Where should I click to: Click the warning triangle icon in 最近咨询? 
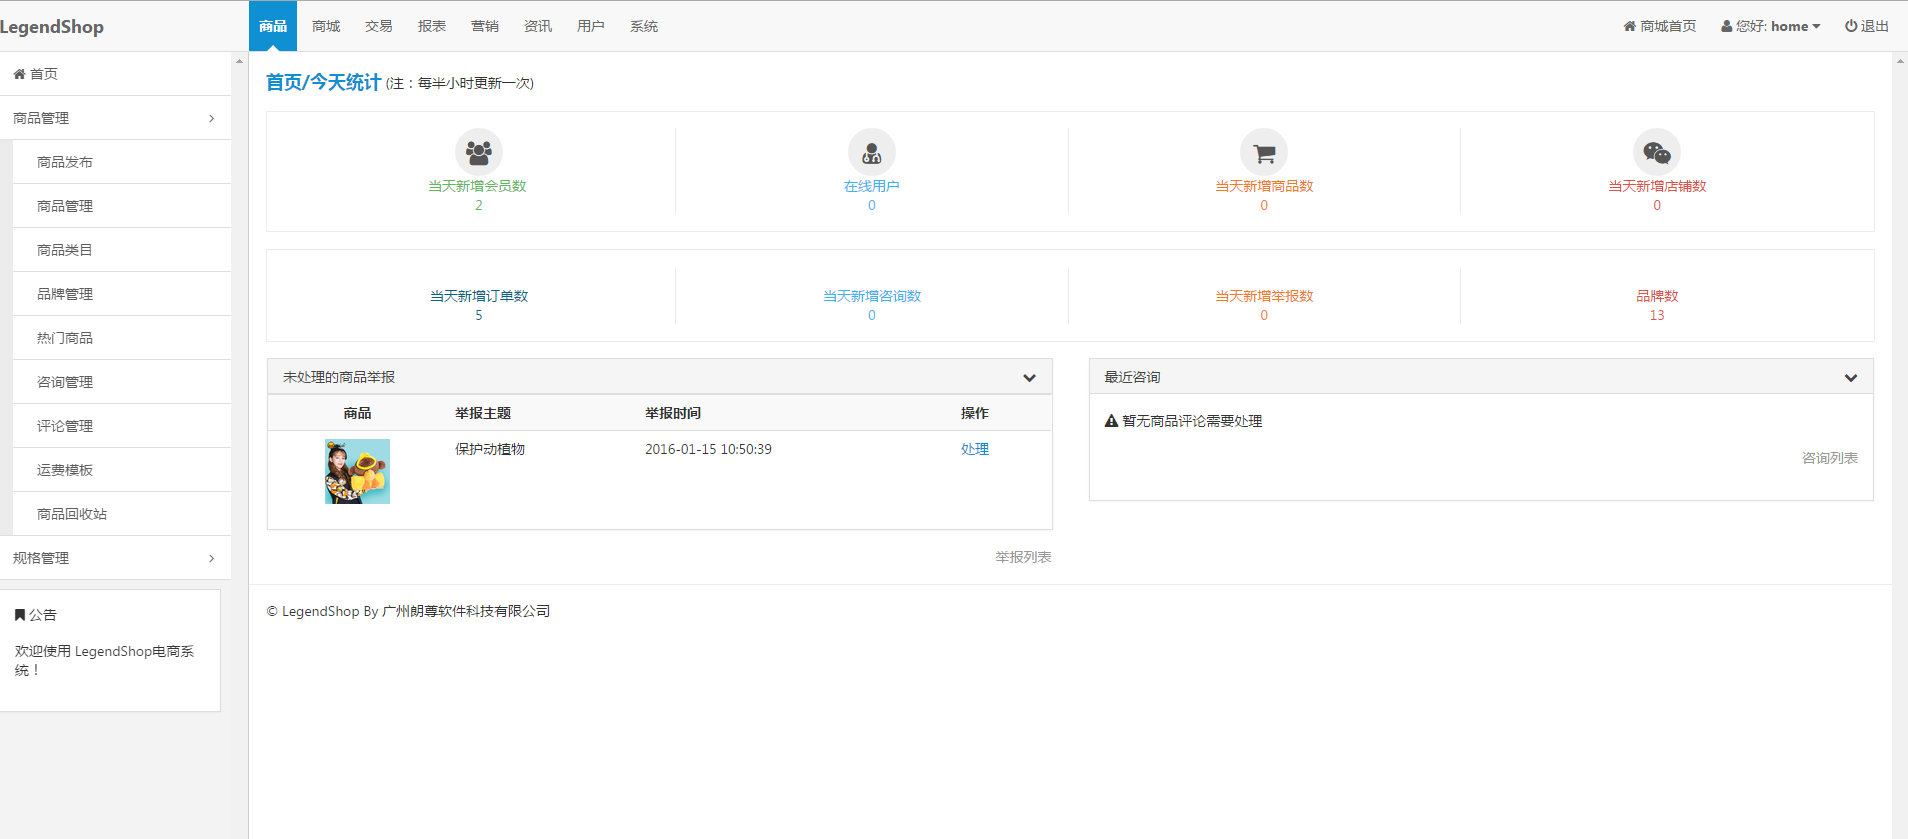tap(1111, 421)
